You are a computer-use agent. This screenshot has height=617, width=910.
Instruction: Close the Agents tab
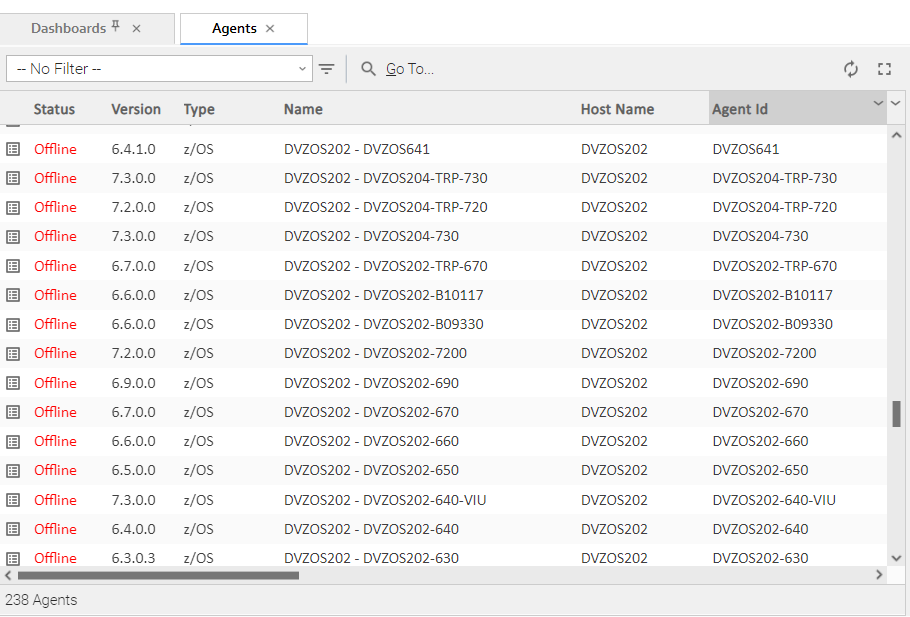[x=270, y=29]
